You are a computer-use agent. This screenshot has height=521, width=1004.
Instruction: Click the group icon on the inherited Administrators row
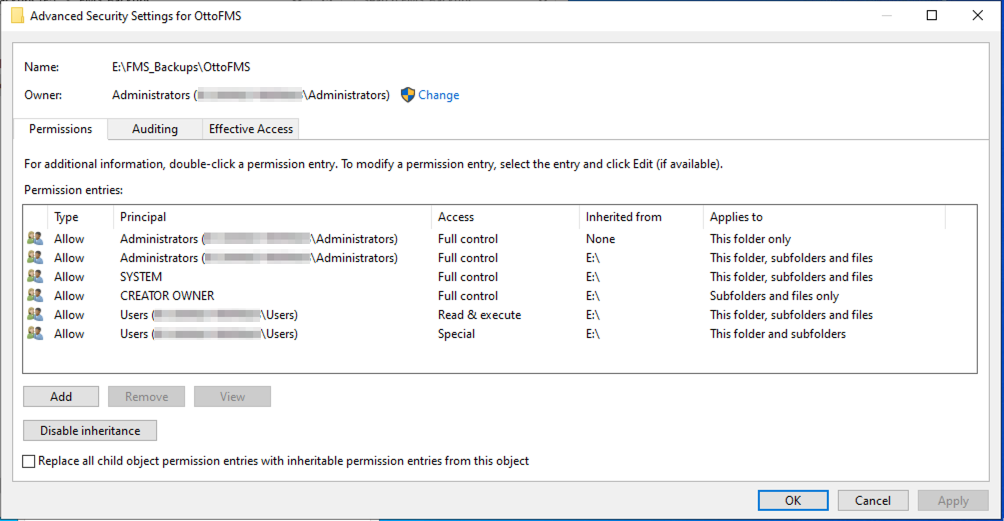36,258
